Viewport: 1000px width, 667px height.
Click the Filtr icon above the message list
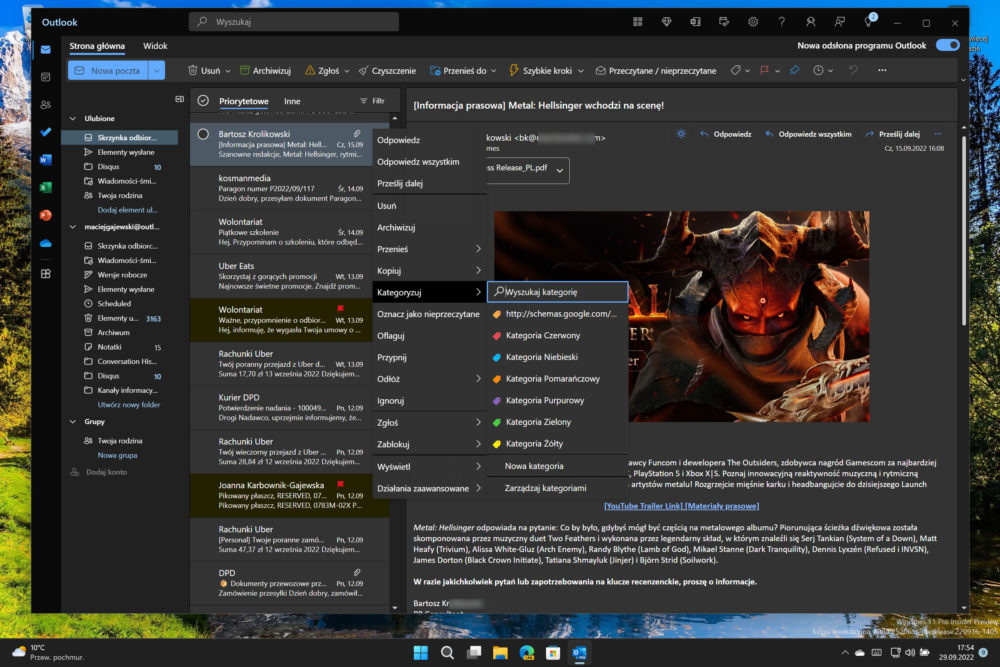point(372,101)
